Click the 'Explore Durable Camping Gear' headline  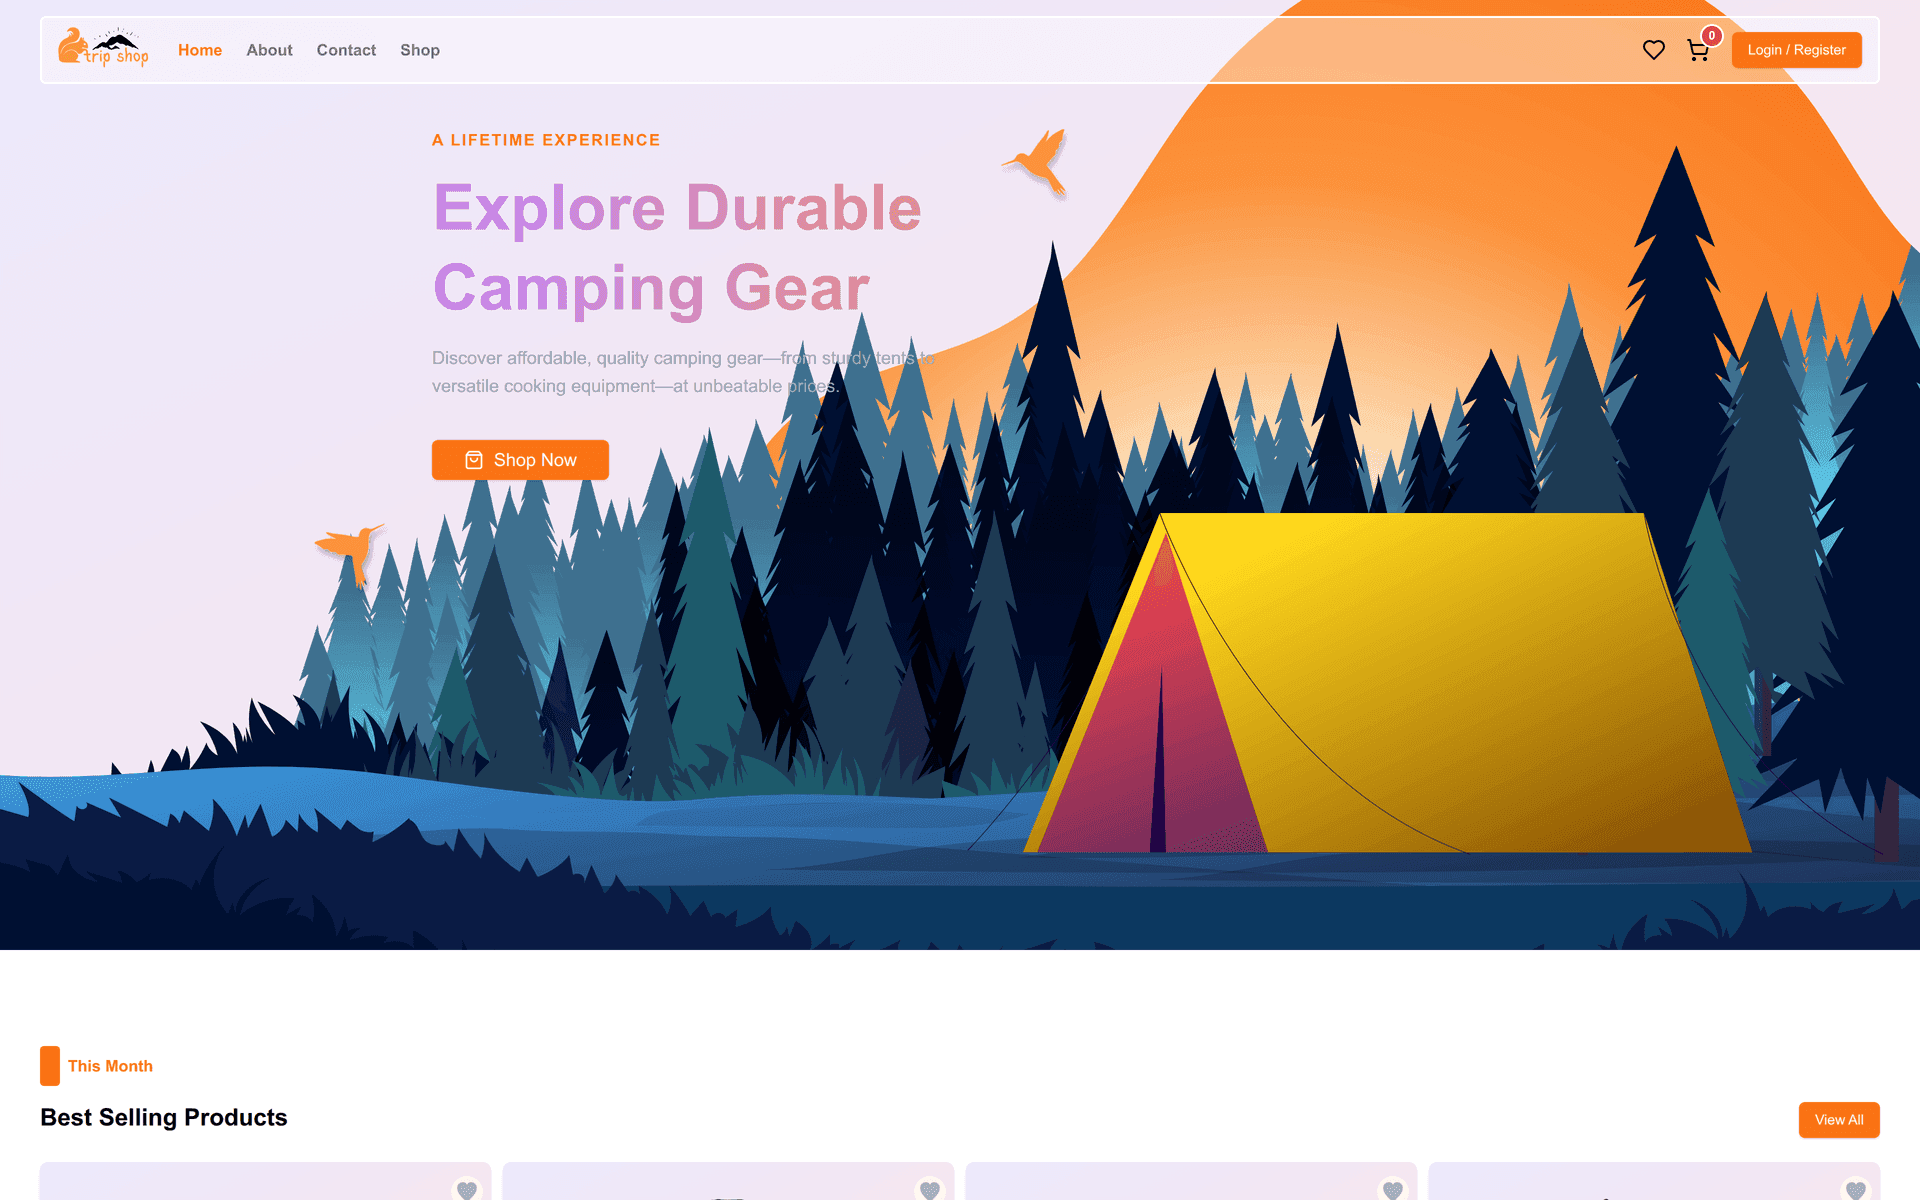(x=677, y=248)
